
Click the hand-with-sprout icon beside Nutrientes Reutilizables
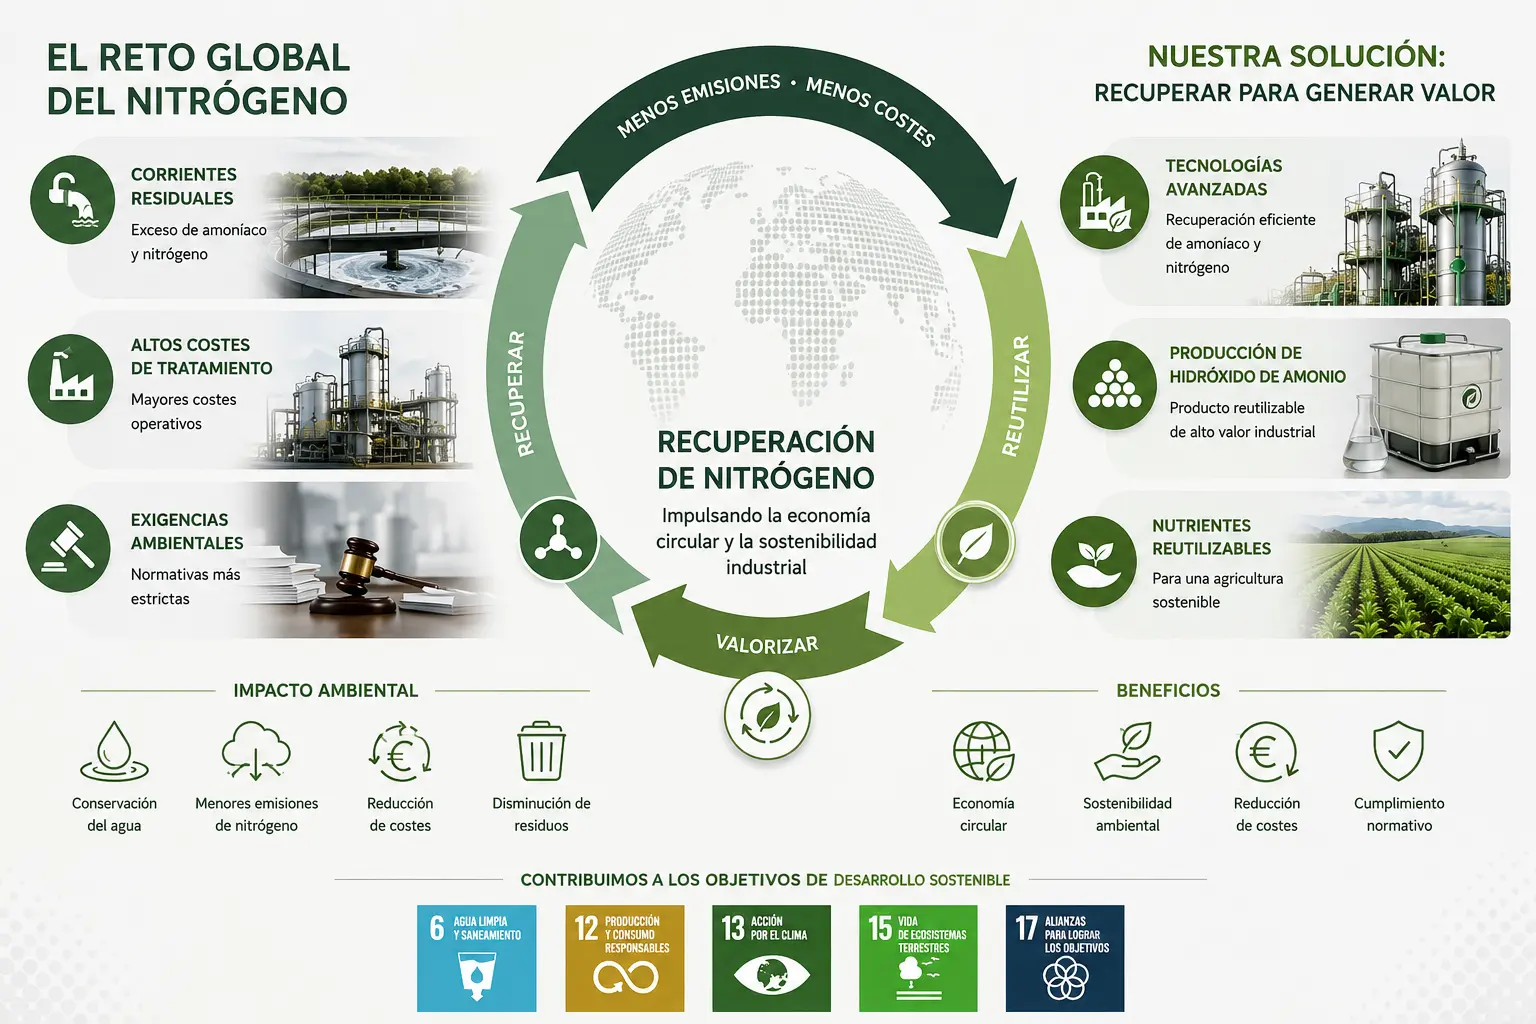[x=1094, y=561]
